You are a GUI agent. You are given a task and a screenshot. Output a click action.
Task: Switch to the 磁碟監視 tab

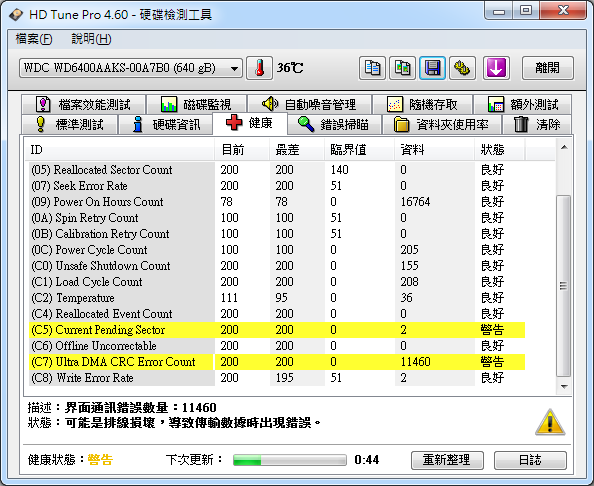click(196, 104)
